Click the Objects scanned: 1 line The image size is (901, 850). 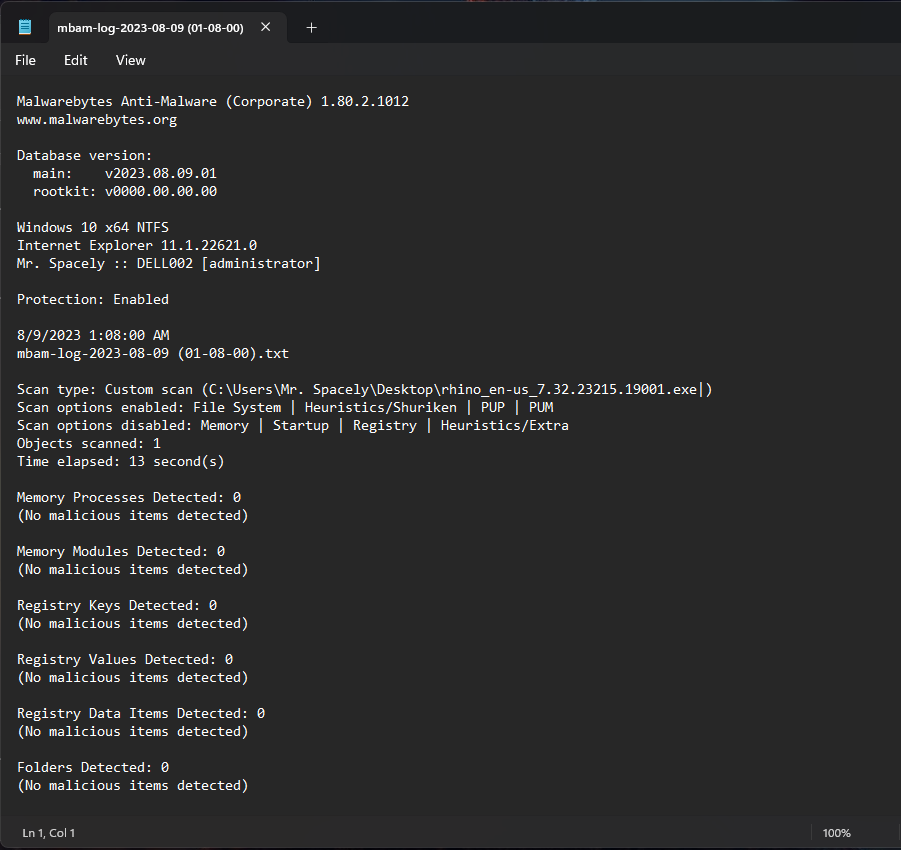coord(88,444)
